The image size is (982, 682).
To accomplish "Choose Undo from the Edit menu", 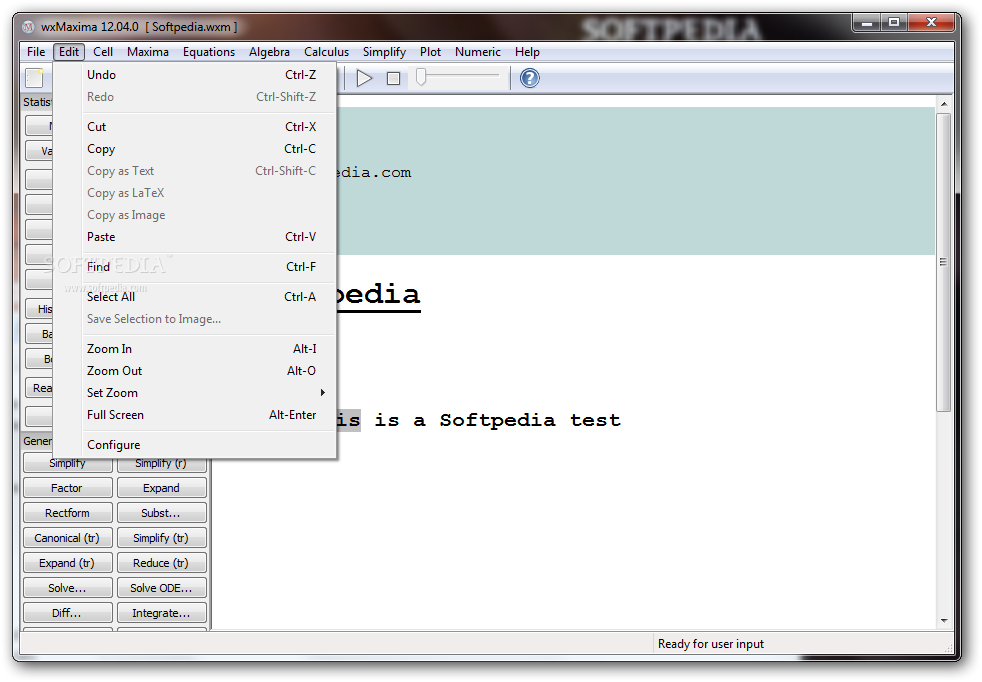I will (195, 75).
